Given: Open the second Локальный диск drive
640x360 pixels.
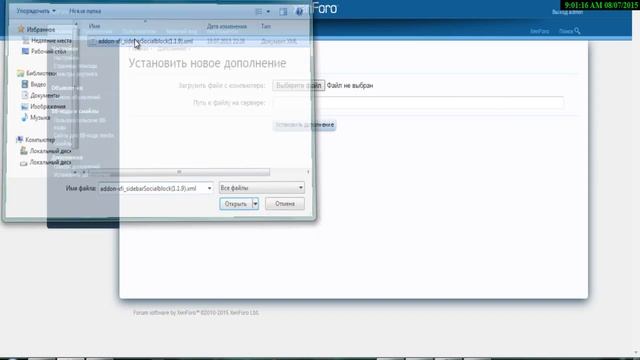Looking at the screenshot, I should coord(46,162).
